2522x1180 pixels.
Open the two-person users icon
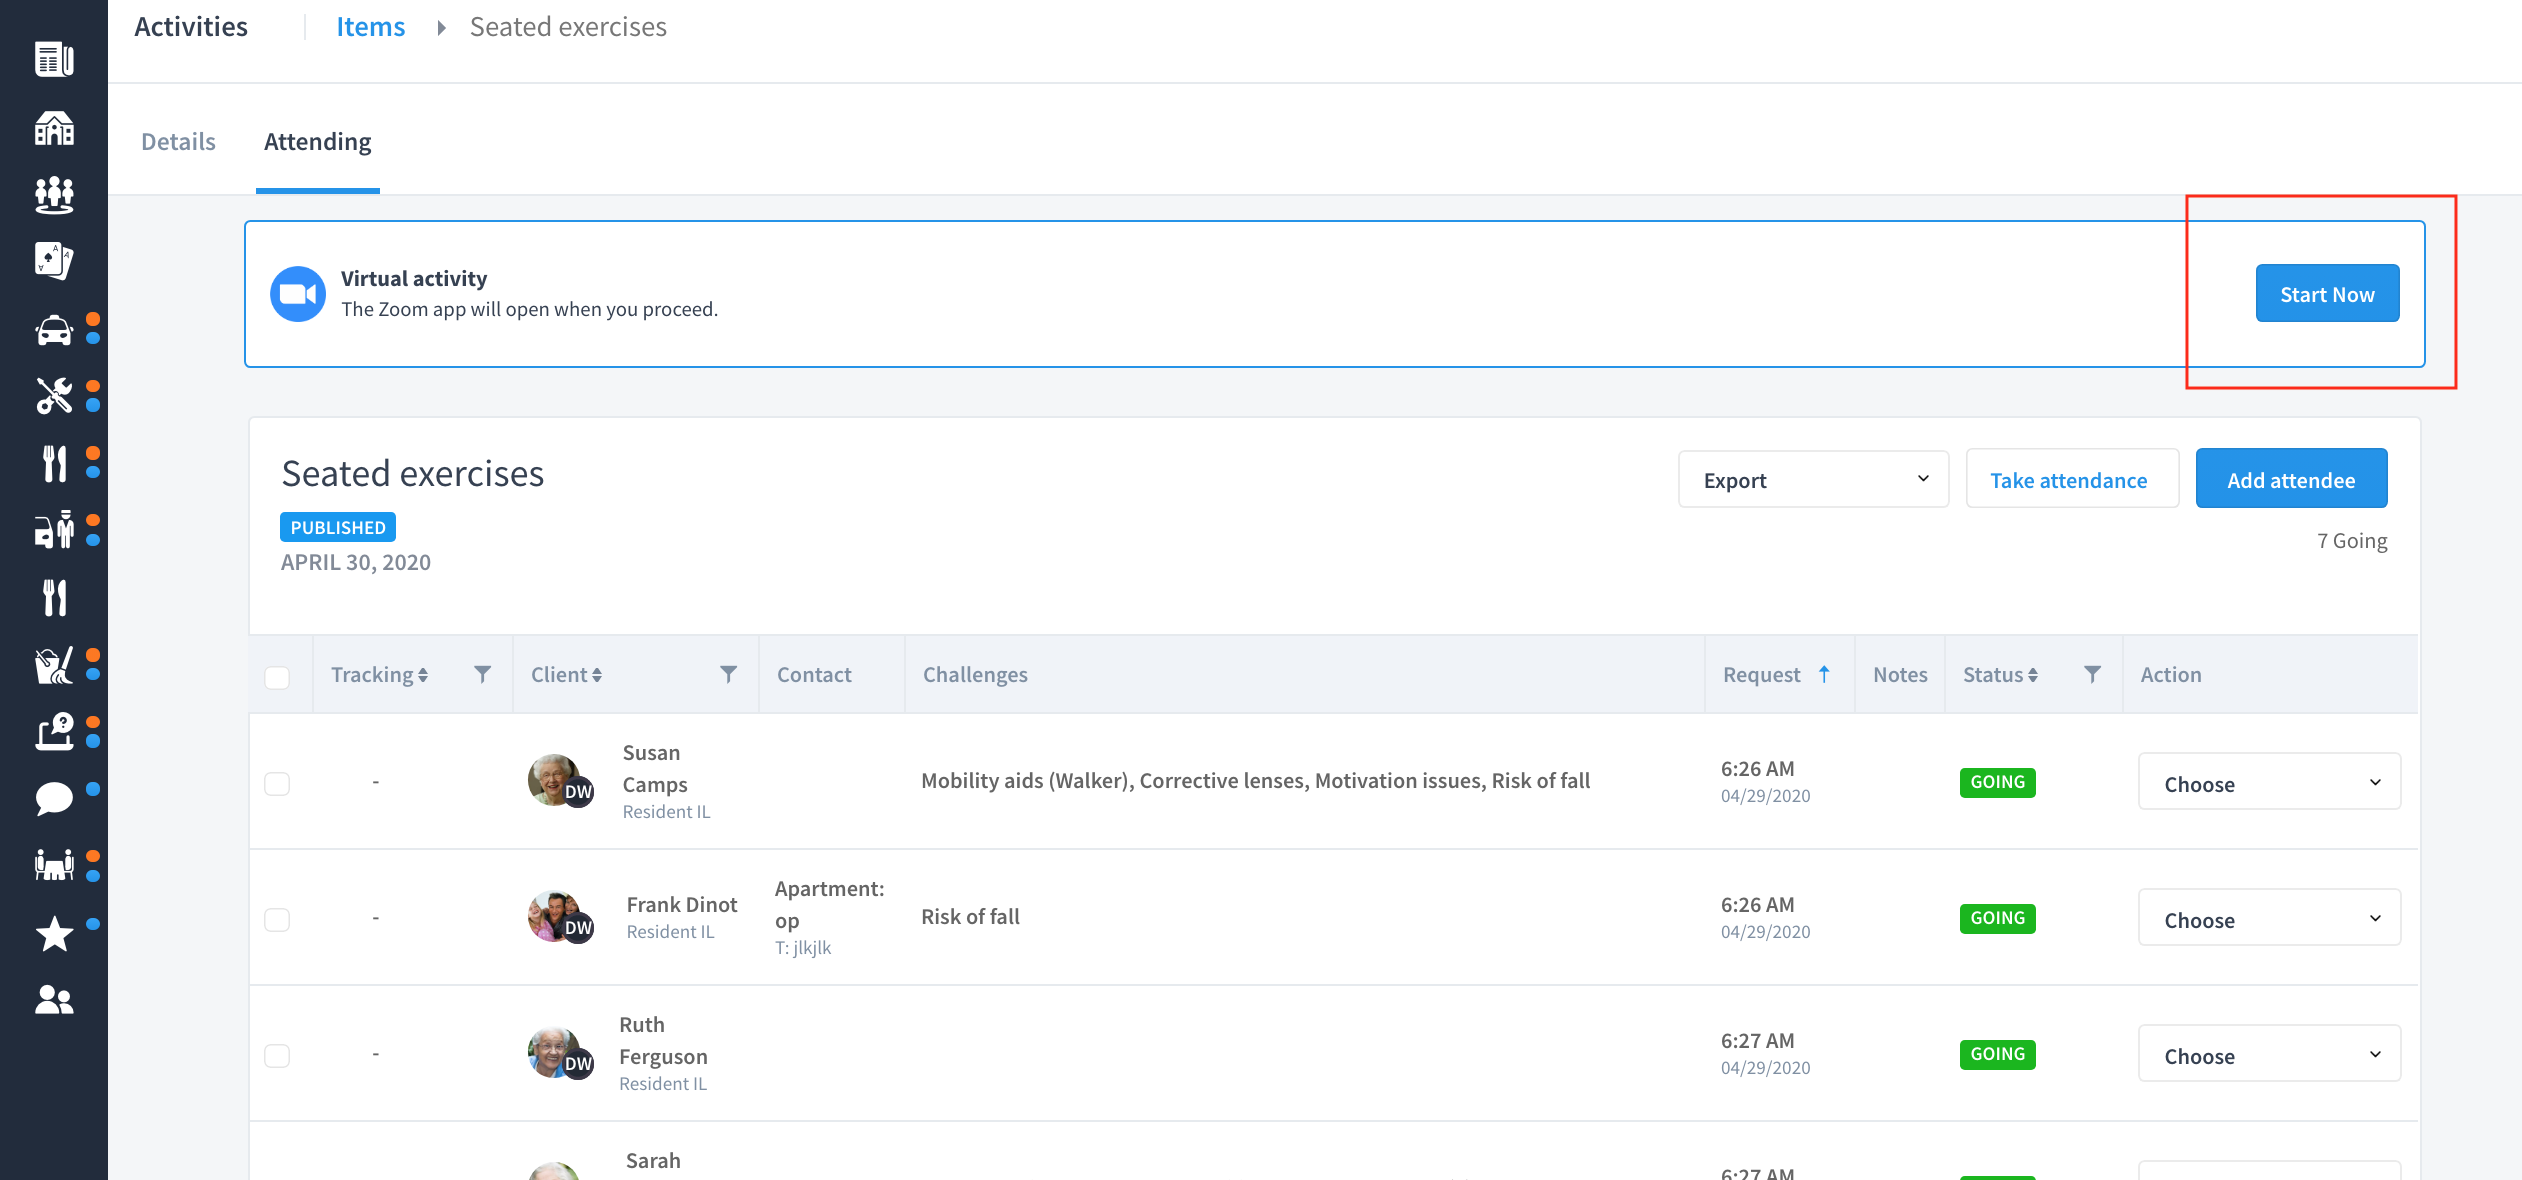pyautogui.click(x=54, y=999)
